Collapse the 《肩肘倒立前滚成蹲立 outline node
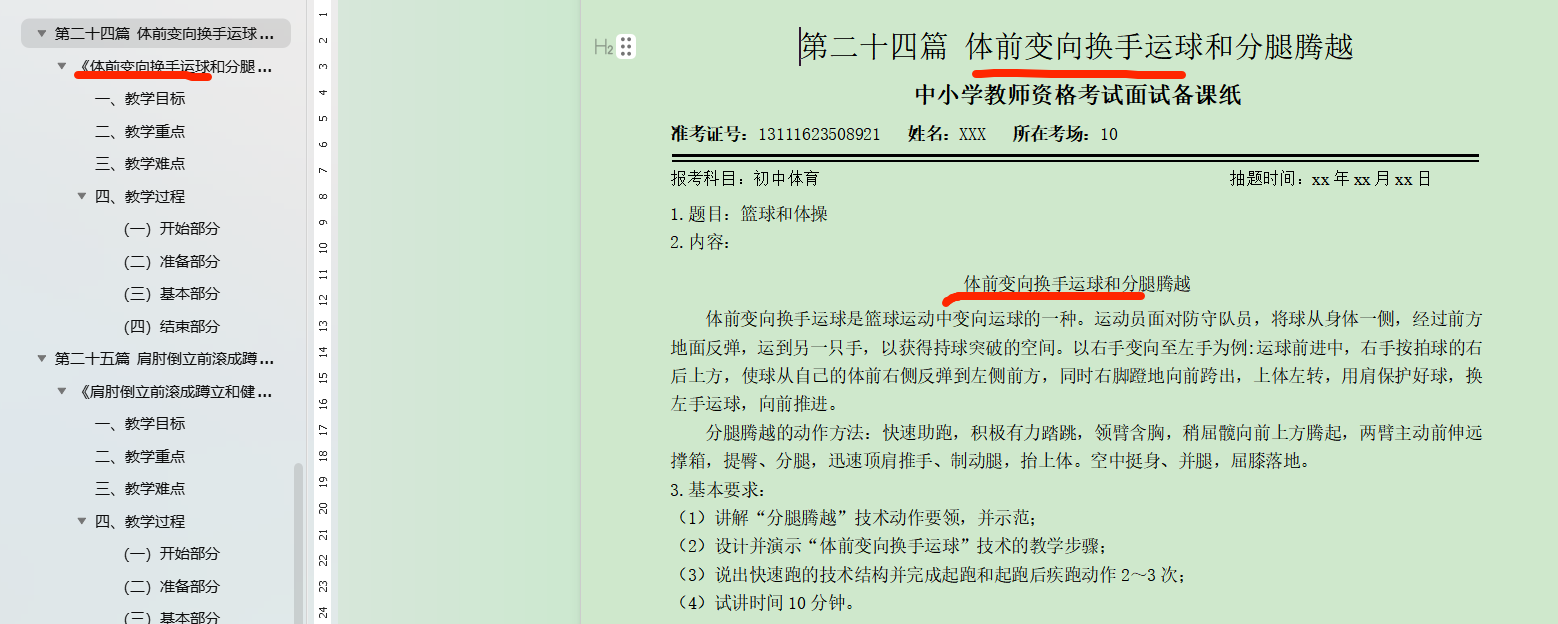Viewport: 1558px width, 624px height. [x=62, y=391]
